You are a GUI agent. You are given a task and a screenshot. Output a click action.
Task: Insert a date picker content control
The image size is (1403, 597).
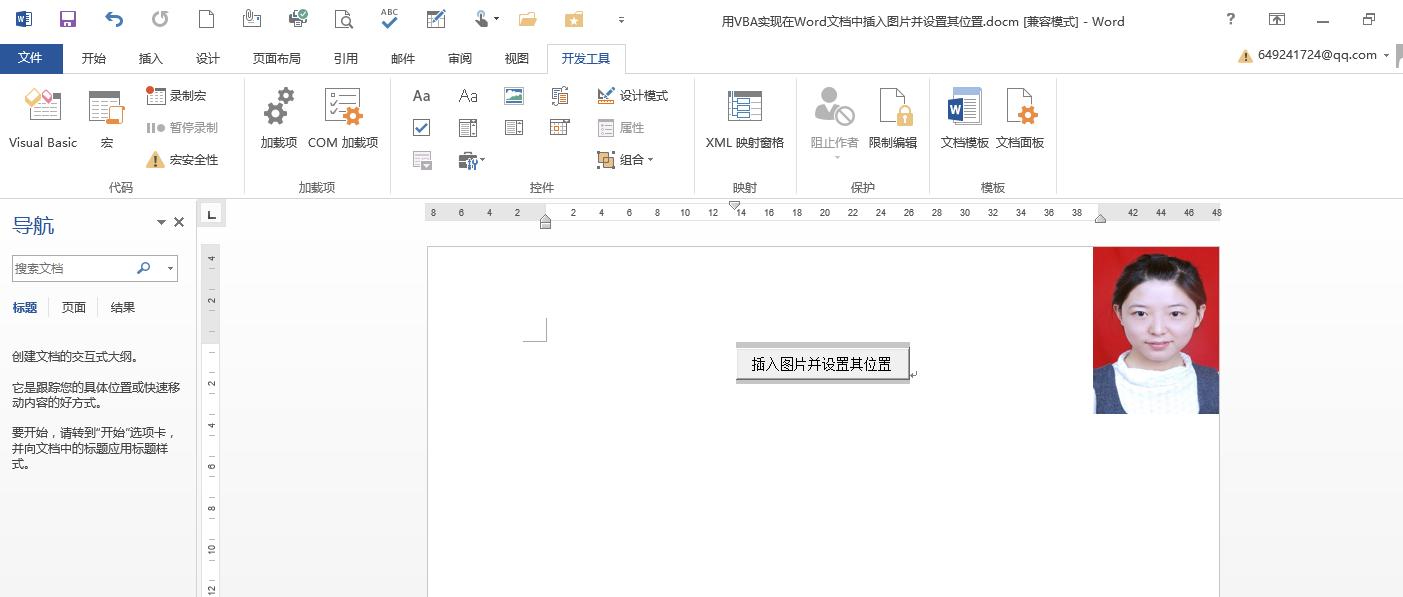tap(560, 128)
